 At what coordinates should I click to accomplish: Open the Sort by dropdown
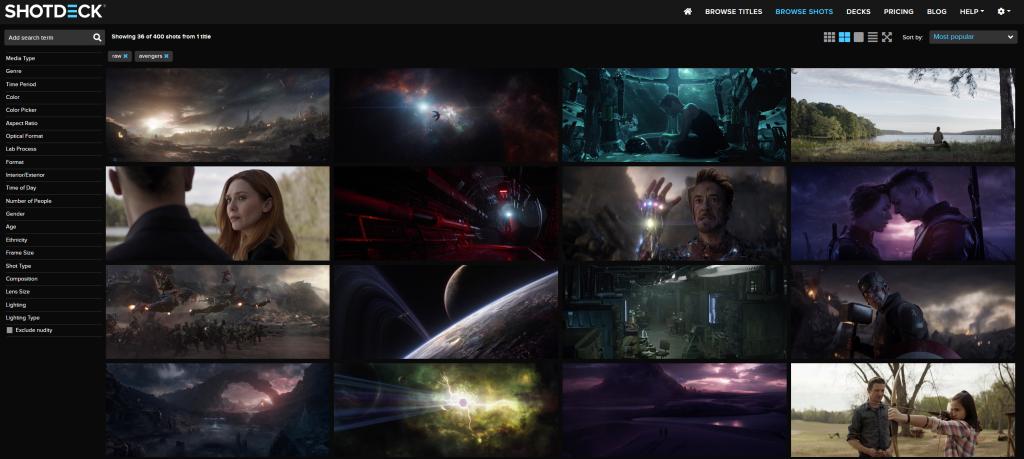973,37
